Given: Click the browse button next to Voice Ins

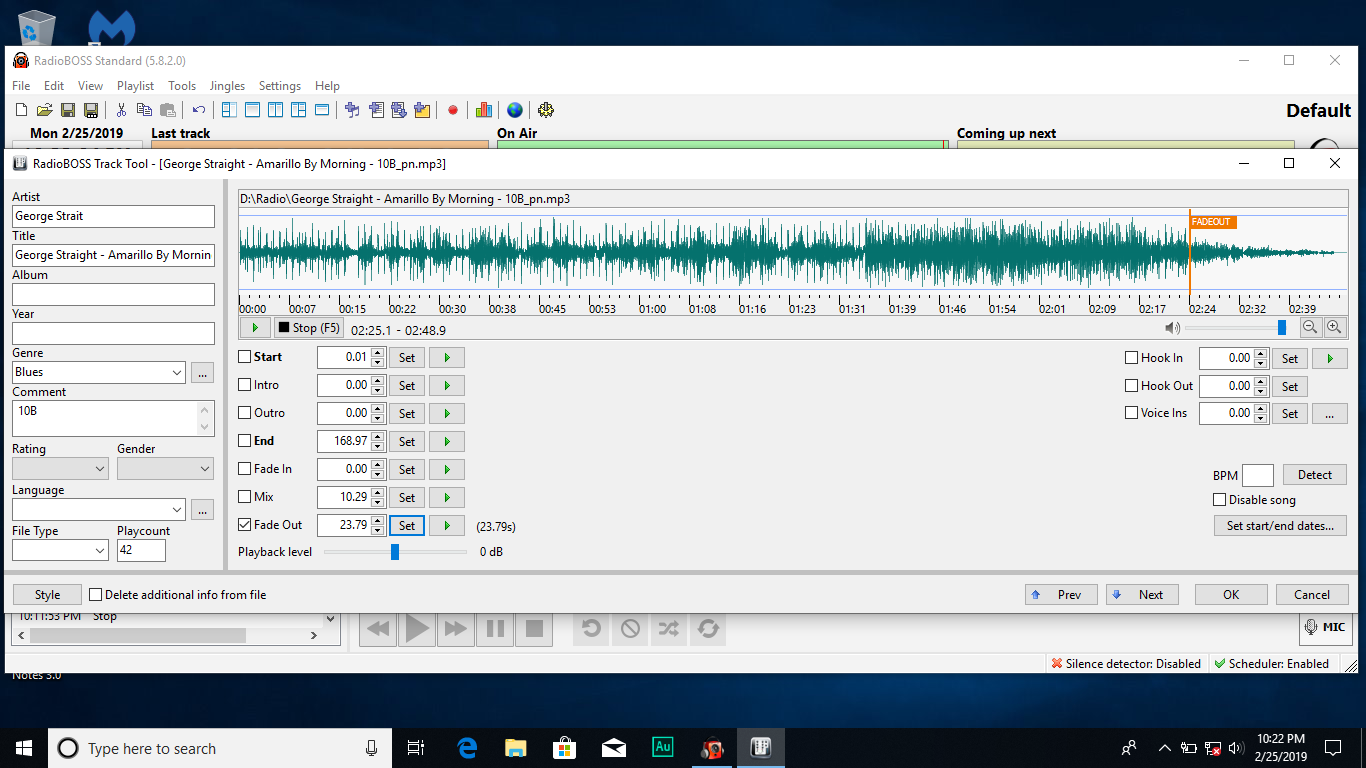Looking at the screenshot, I should [1329, 413].
